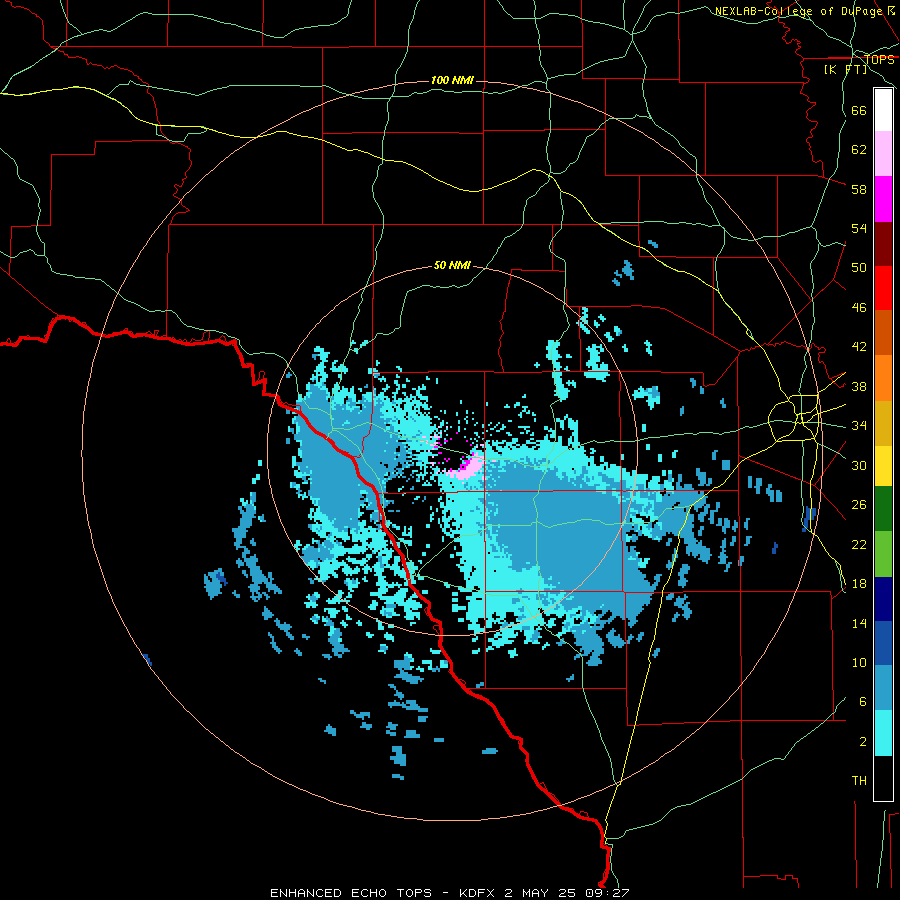Click the "6" legend value
Screen dimensions: 900x900
(x=862, y=702)
